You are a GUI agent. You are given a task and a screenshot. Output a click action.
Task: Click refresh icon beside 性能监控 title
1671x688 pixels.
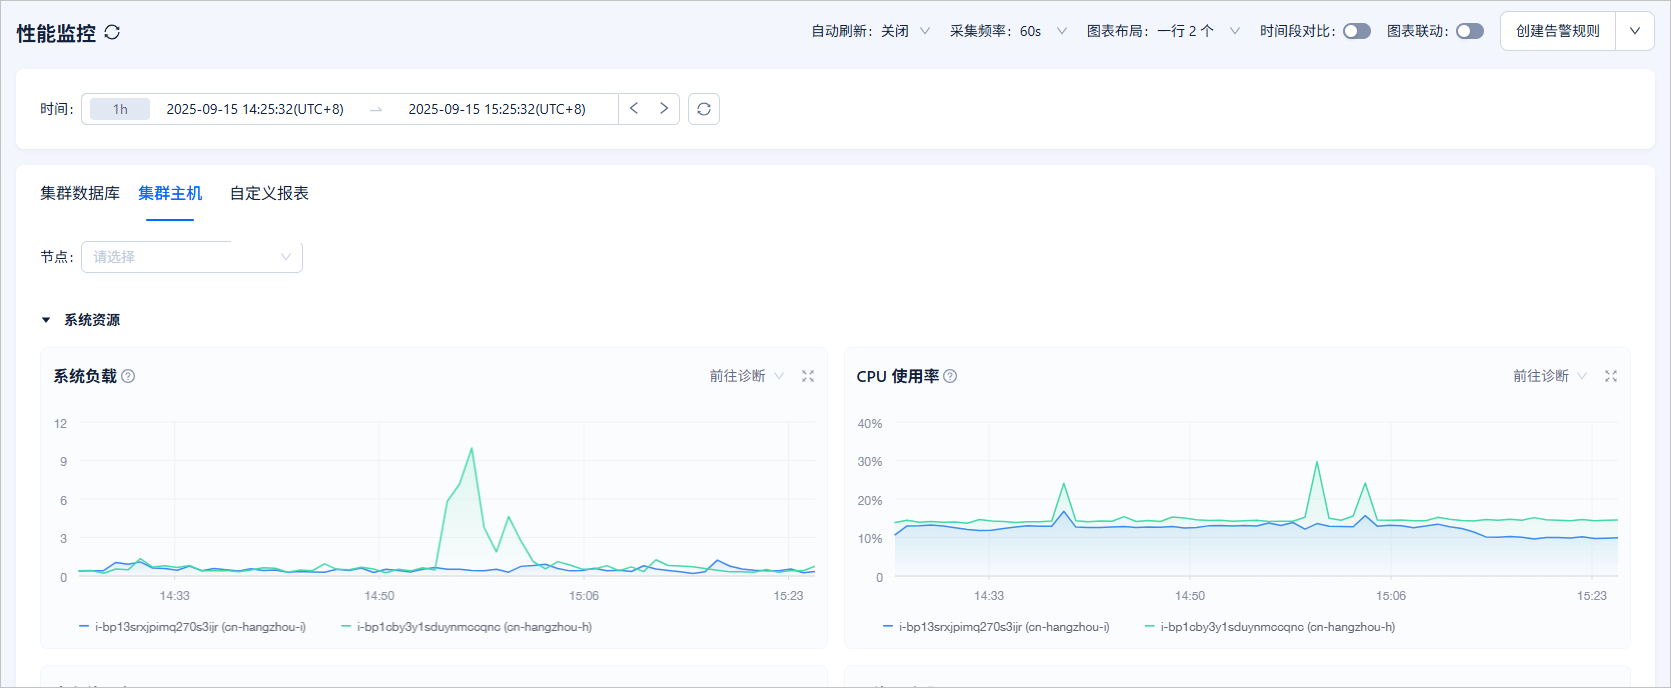point(112,32)
